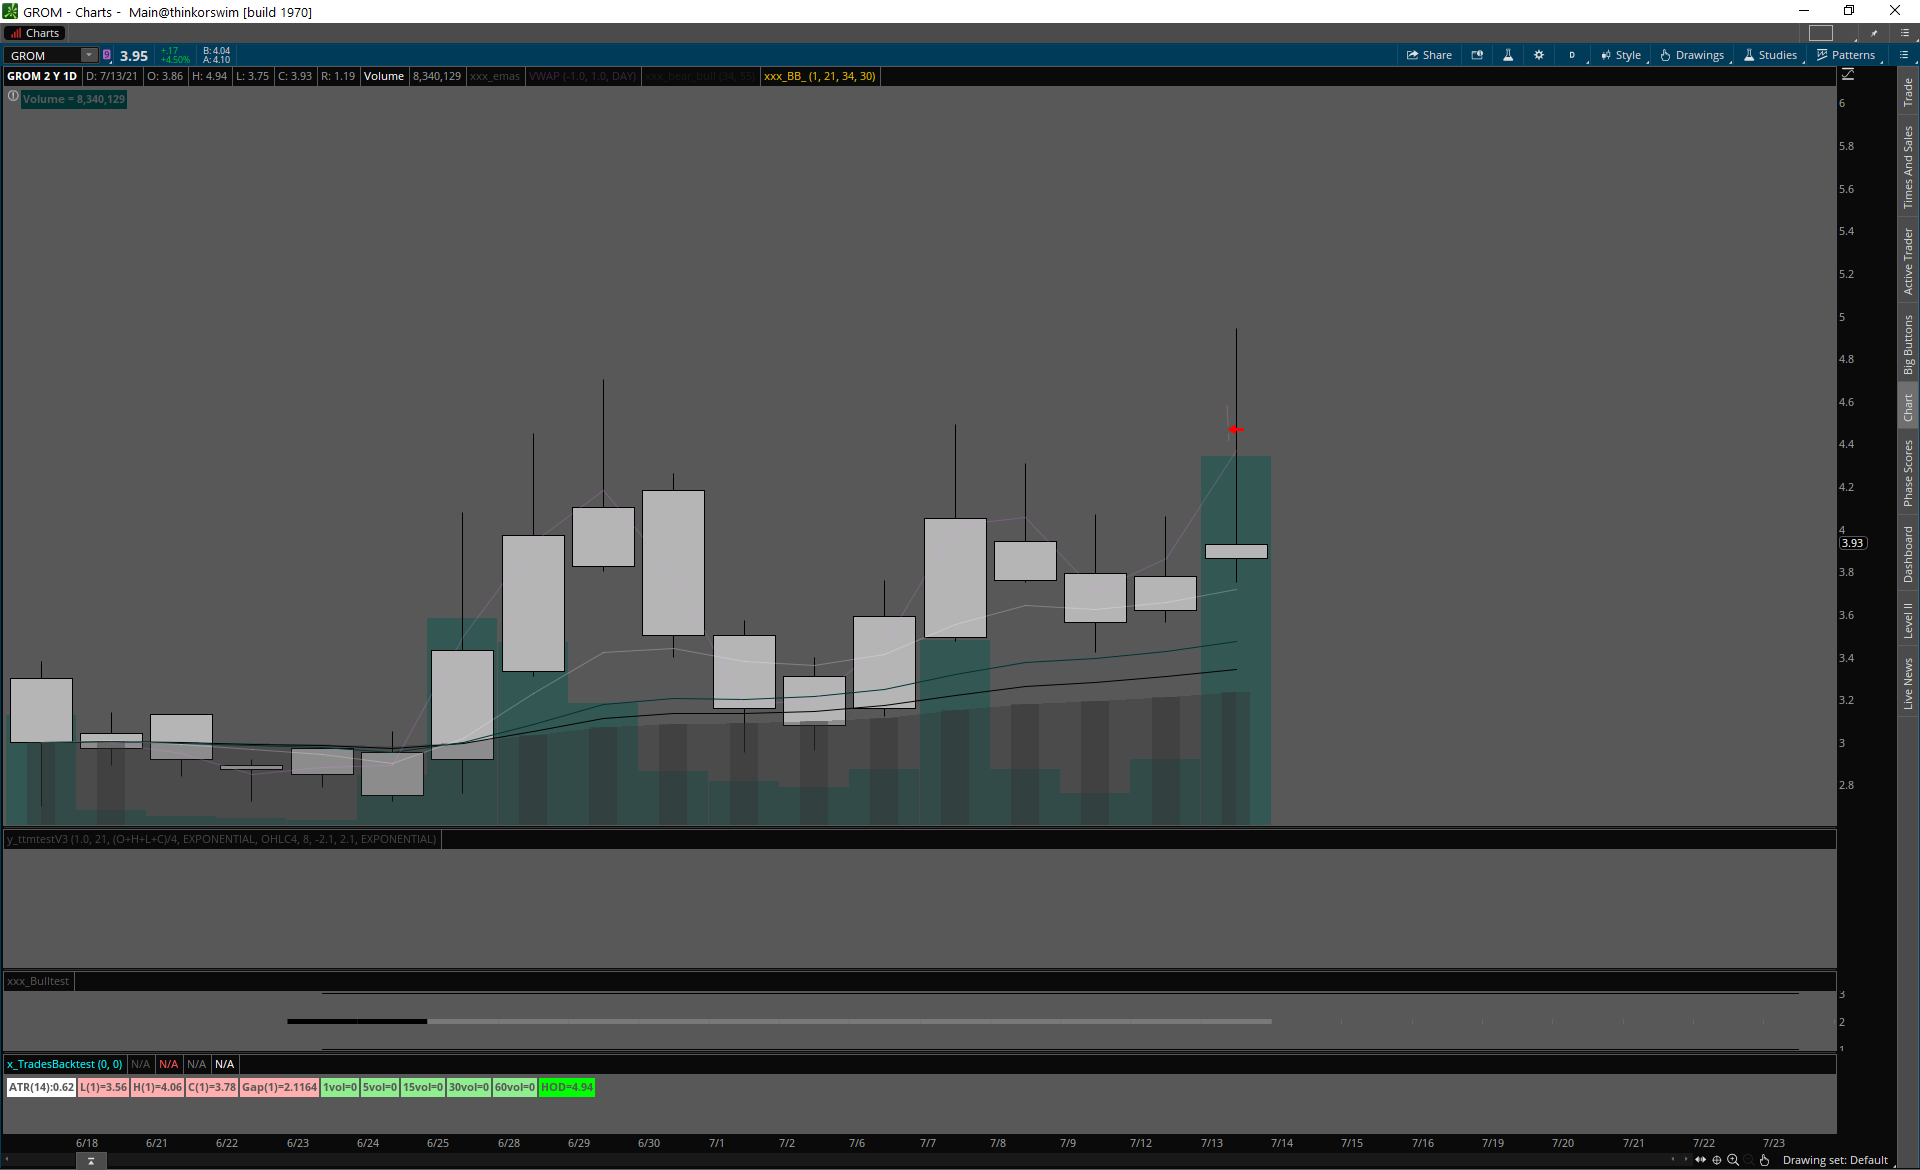Open the Style menu
This screenshot has height=1170, width=1920.
point(1621,55)
